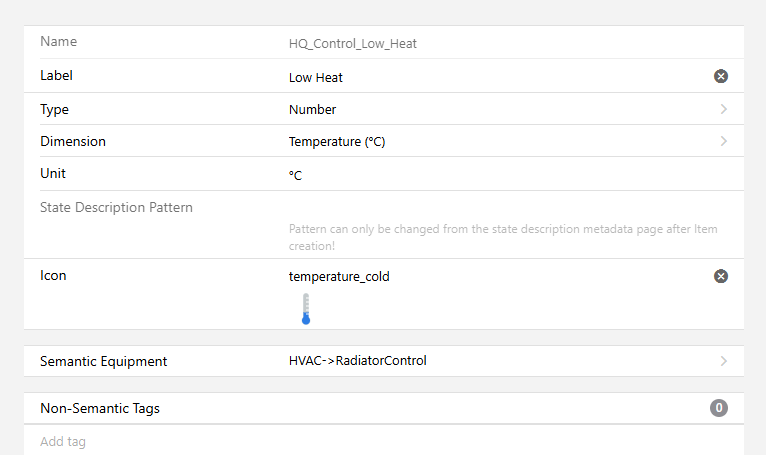Click the Semantic Equipment row label

click(x=104, y=361)
